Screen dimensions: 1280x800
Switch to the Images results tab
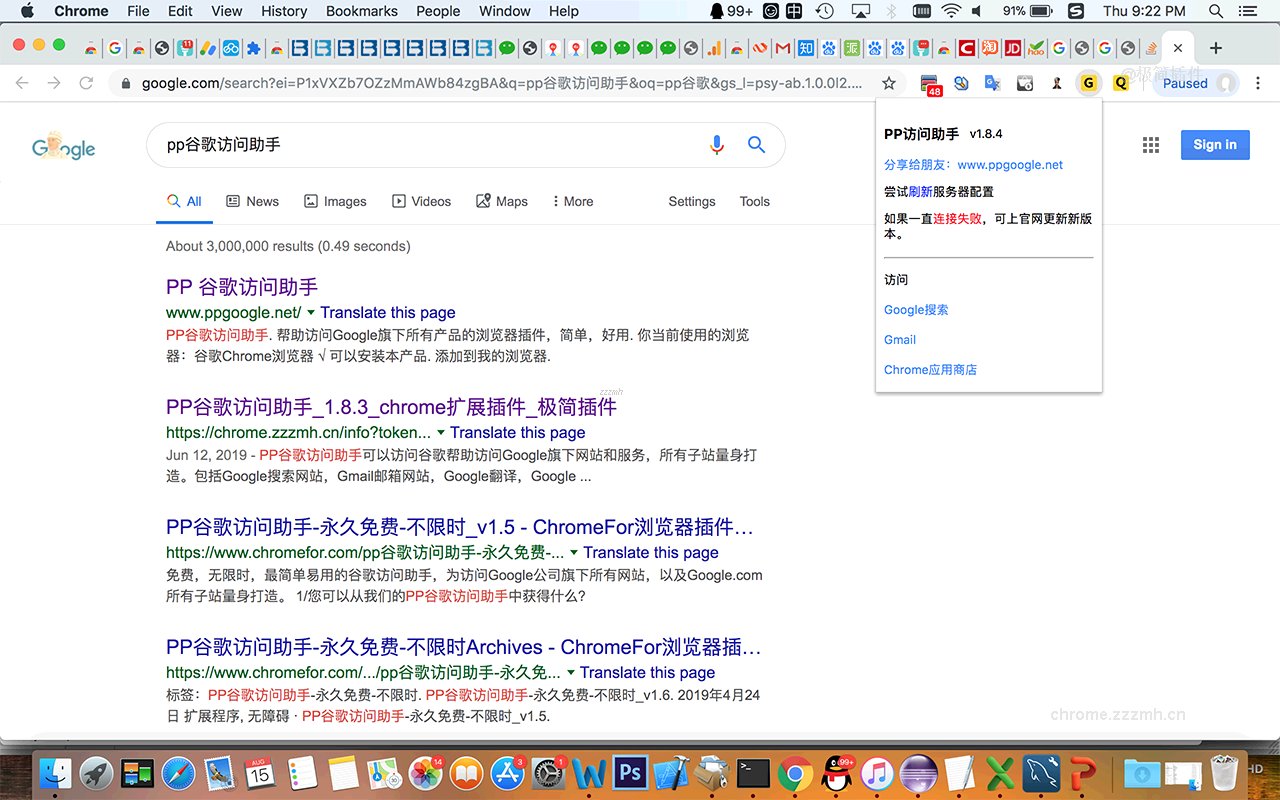[x=335, y=201]
